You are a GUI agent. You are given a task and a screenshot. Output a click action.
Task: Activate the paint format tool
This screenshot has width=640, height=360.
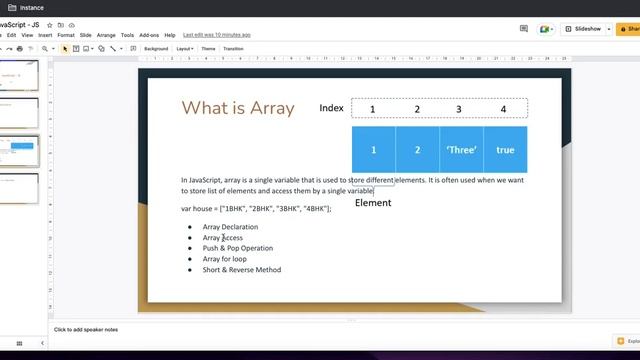31,49
